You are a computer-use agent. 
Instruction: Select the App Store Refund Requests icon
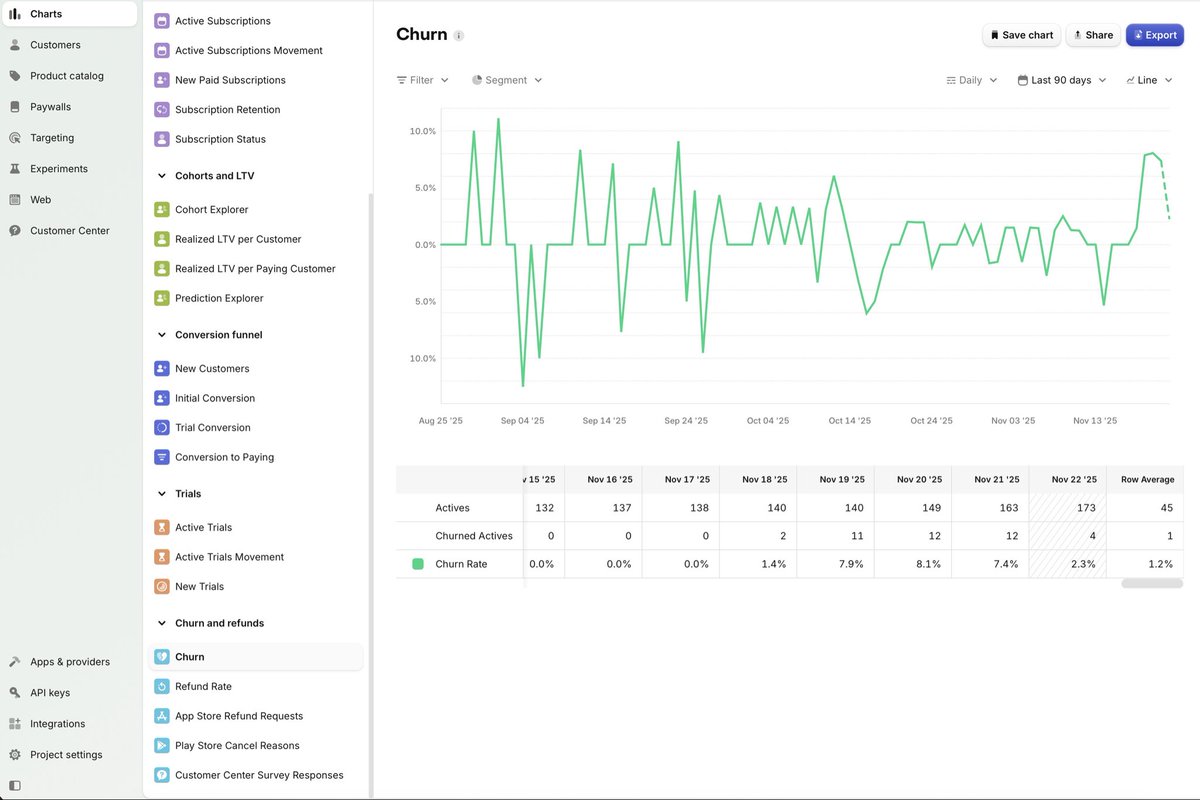coord(162,716)
